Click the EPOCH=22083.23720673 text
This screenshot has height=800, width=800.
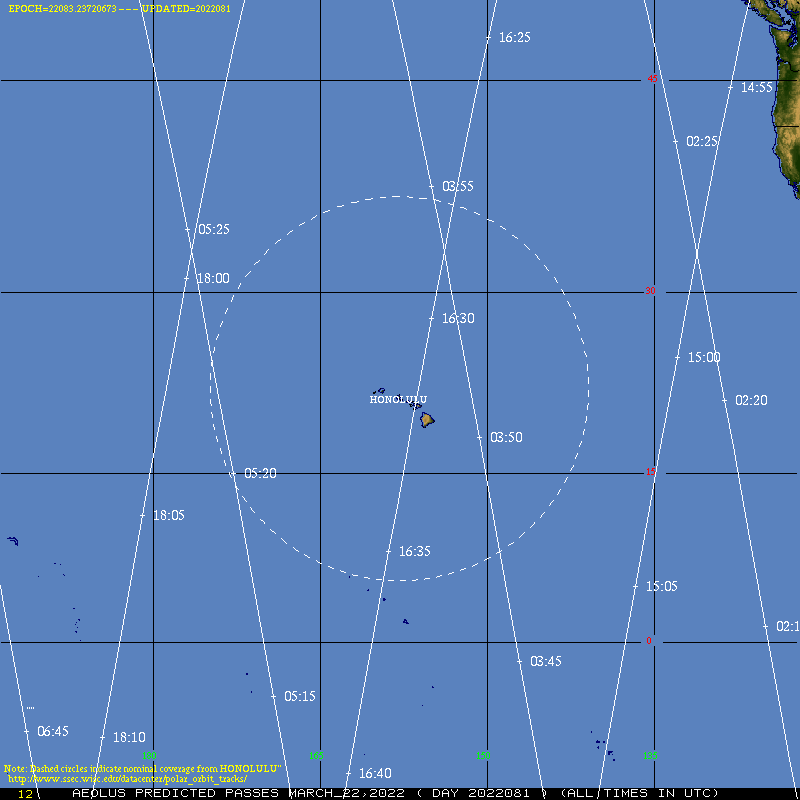click(x=62, y=9)
